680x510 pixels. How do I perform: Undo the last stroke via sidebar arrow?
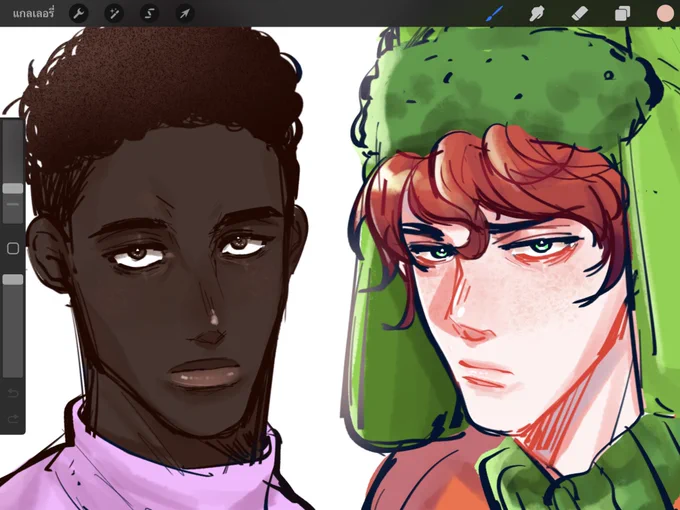click(13, 393)
